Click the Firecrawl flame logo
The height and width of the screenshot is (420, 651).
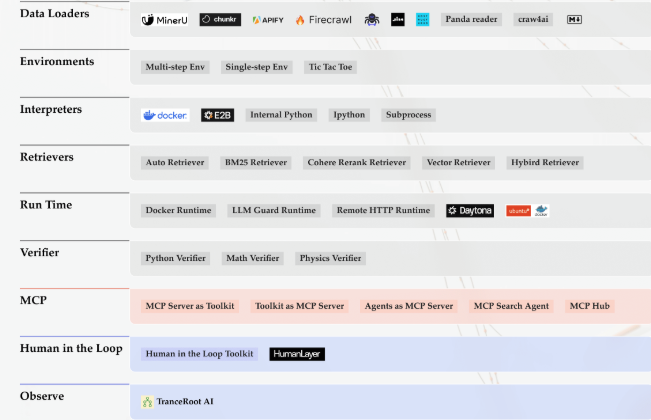[x=300, y=20]
